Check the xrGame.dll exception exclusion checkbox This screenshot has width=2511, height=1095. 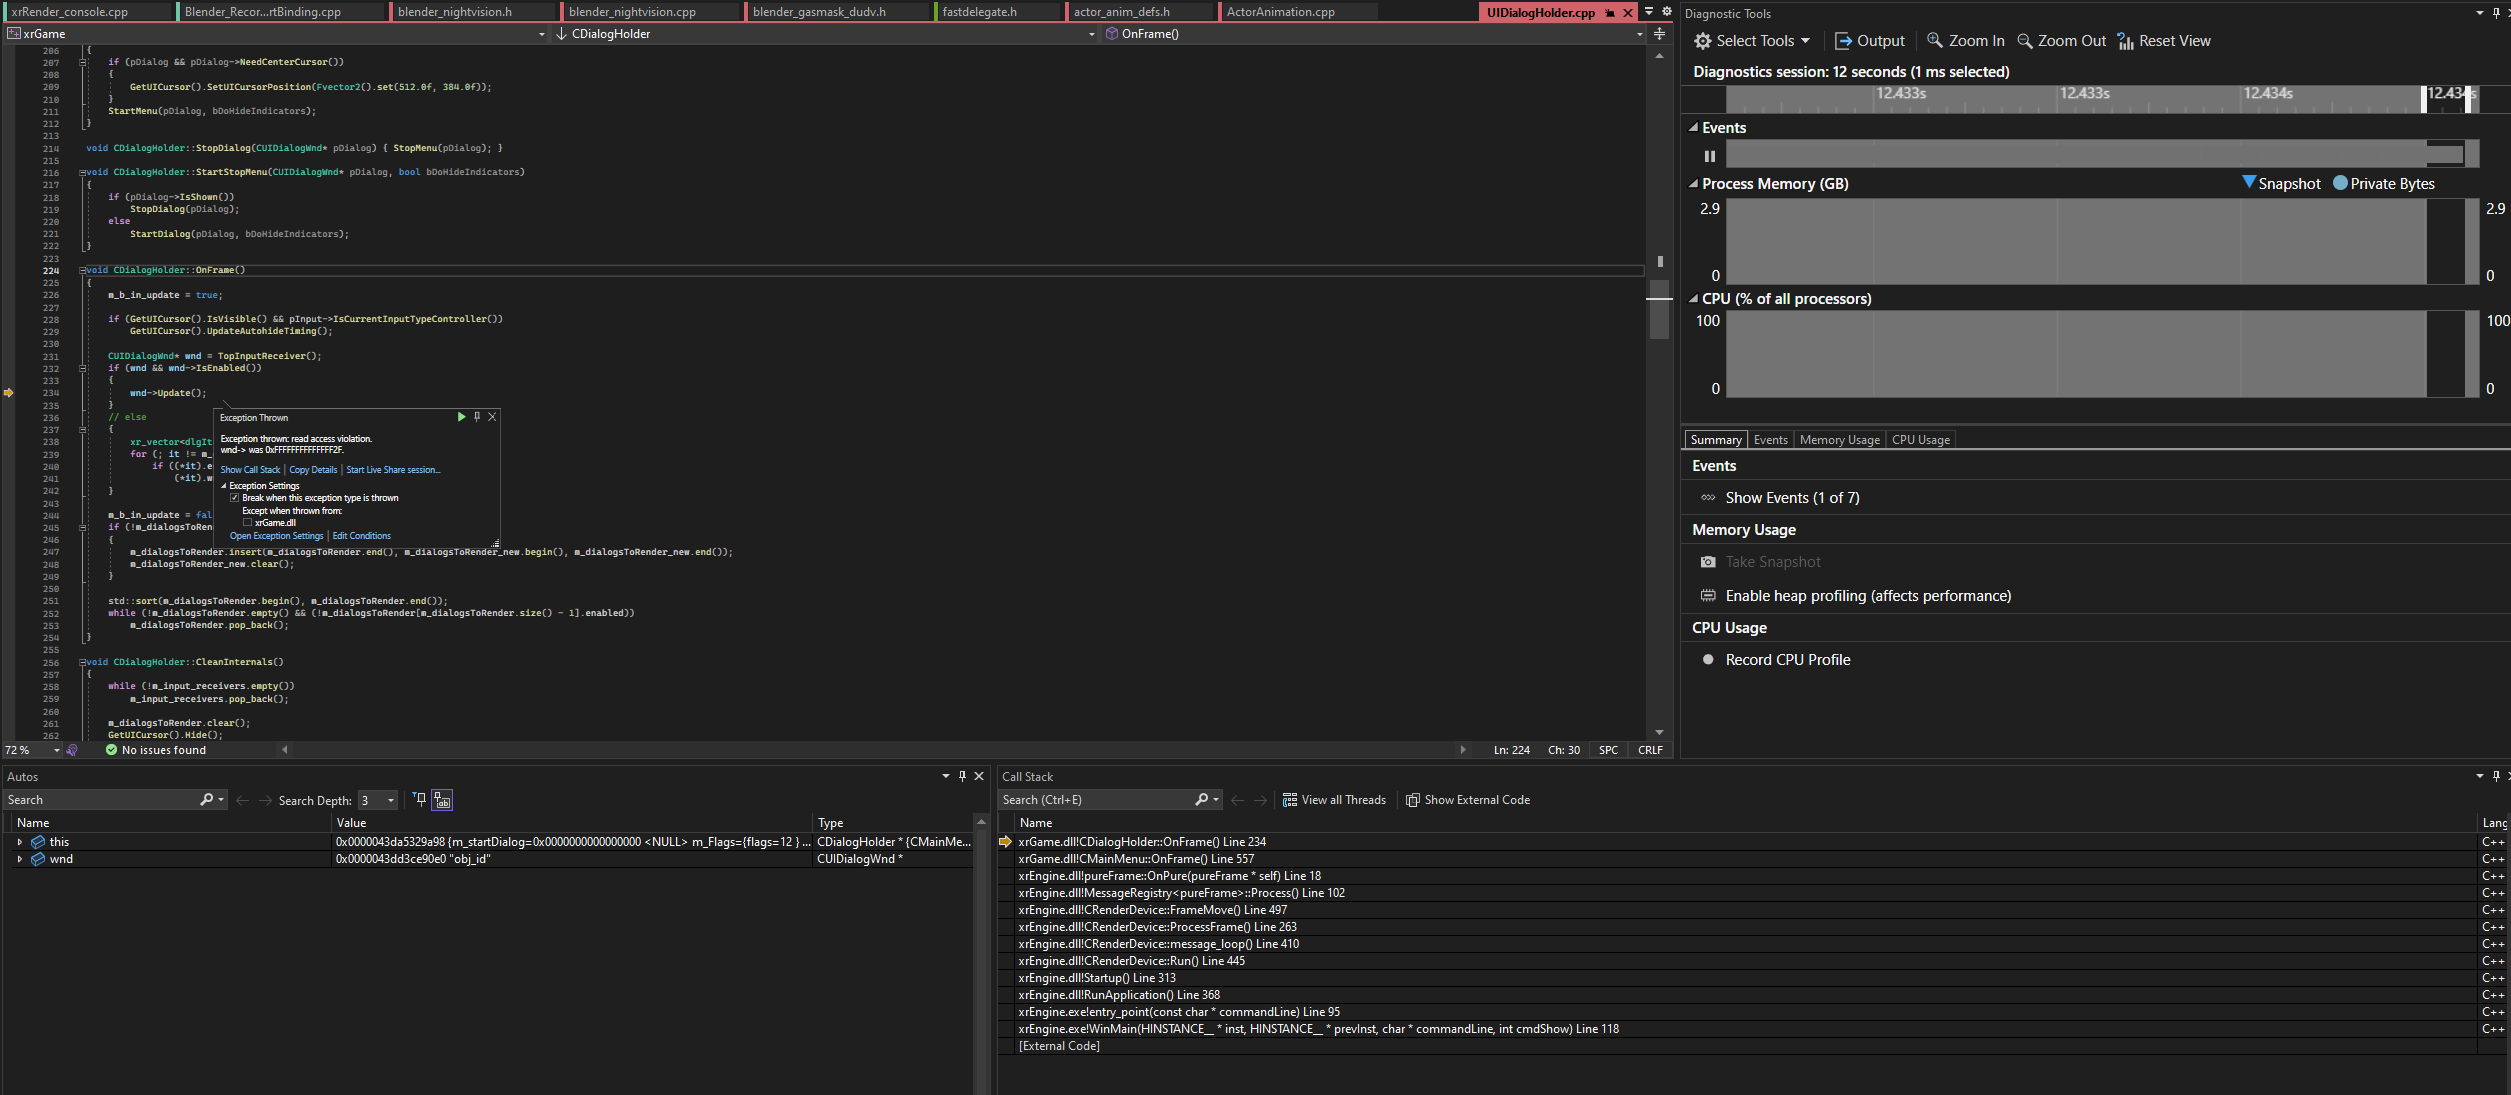247,522
